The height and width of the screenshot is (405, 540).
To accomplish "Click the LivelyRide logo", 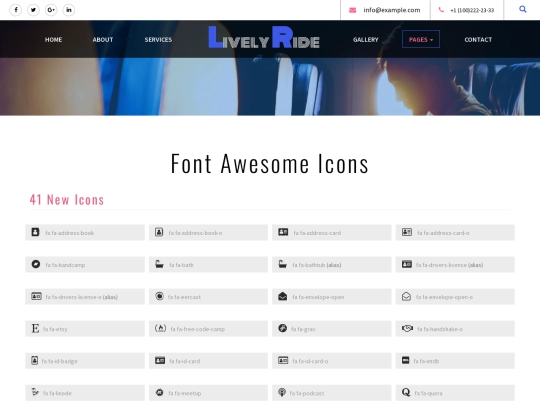I will pyautogui.click(x=264, y=37).
